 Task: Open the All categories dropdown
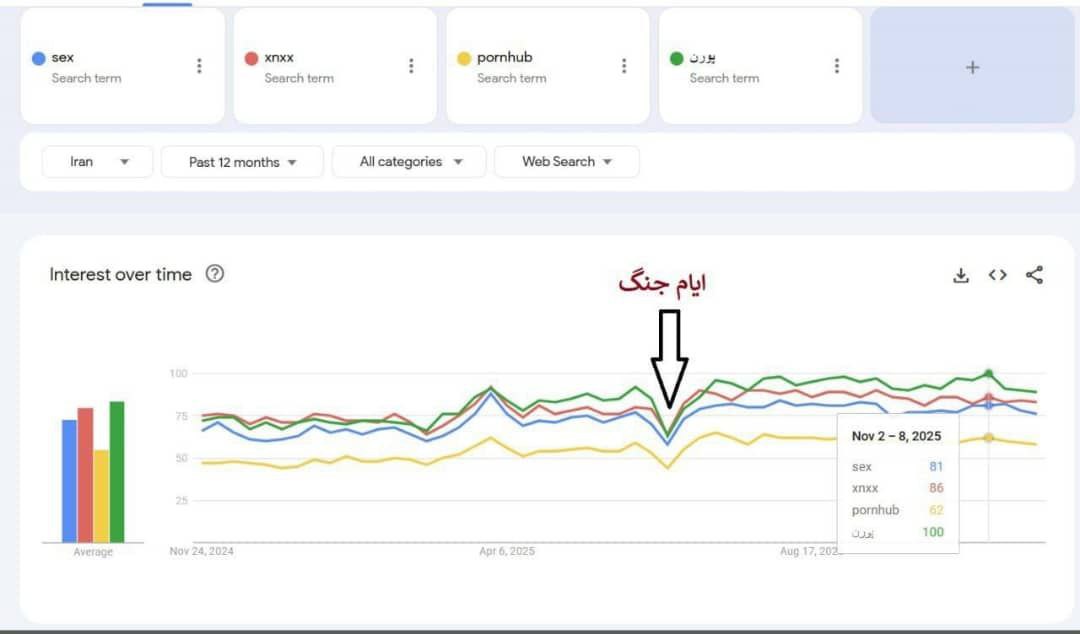tap(409, 162)
